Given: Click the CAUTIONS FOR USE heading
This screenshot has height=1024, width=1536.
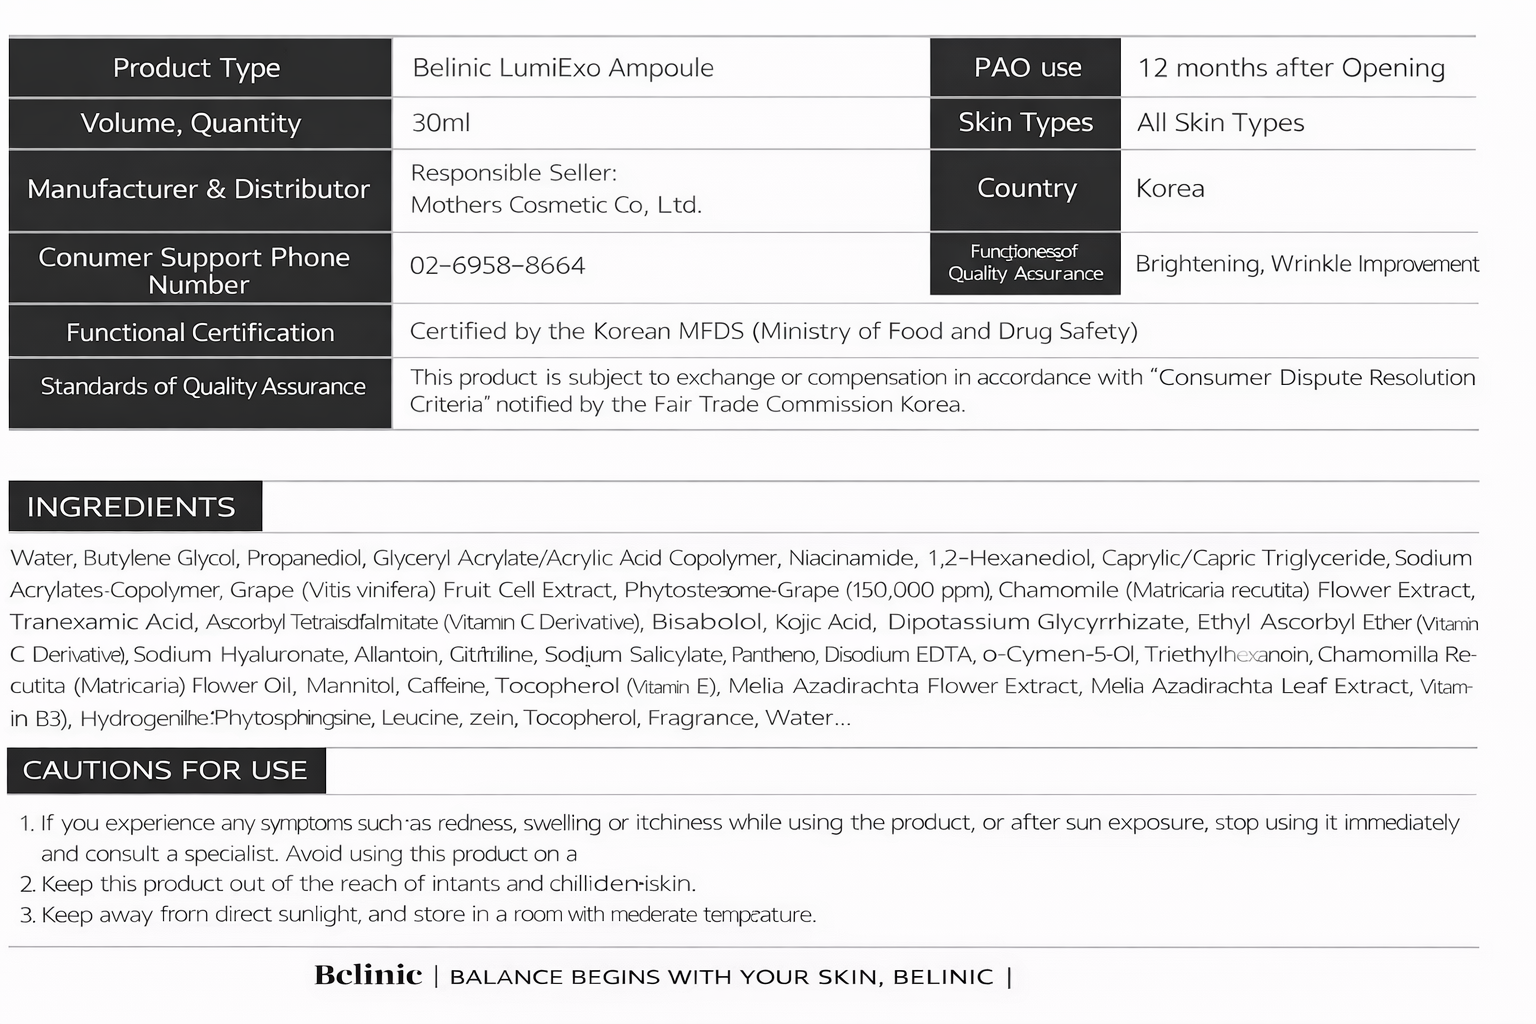Looking at the screenshot, I should (x=165, y=770).
